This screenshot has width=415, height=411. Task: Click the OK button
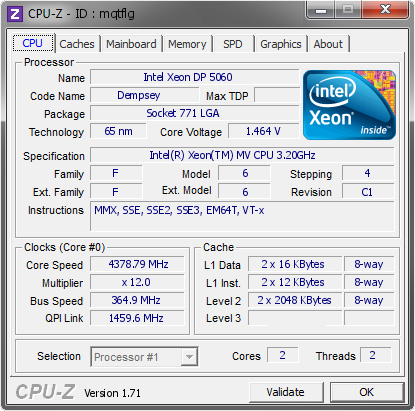coord(367,392)
